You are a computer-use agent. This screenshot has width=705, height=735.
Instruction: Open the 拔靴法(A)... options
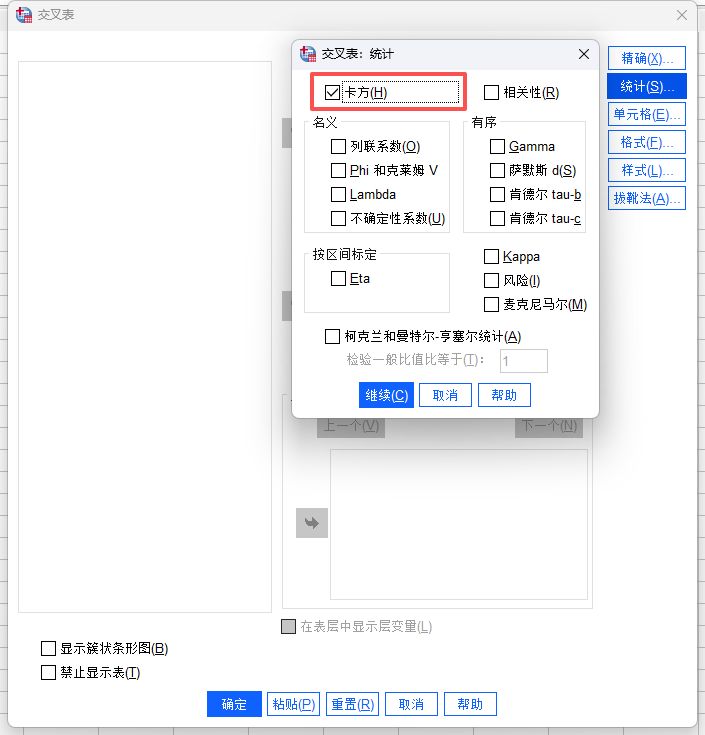647,198
